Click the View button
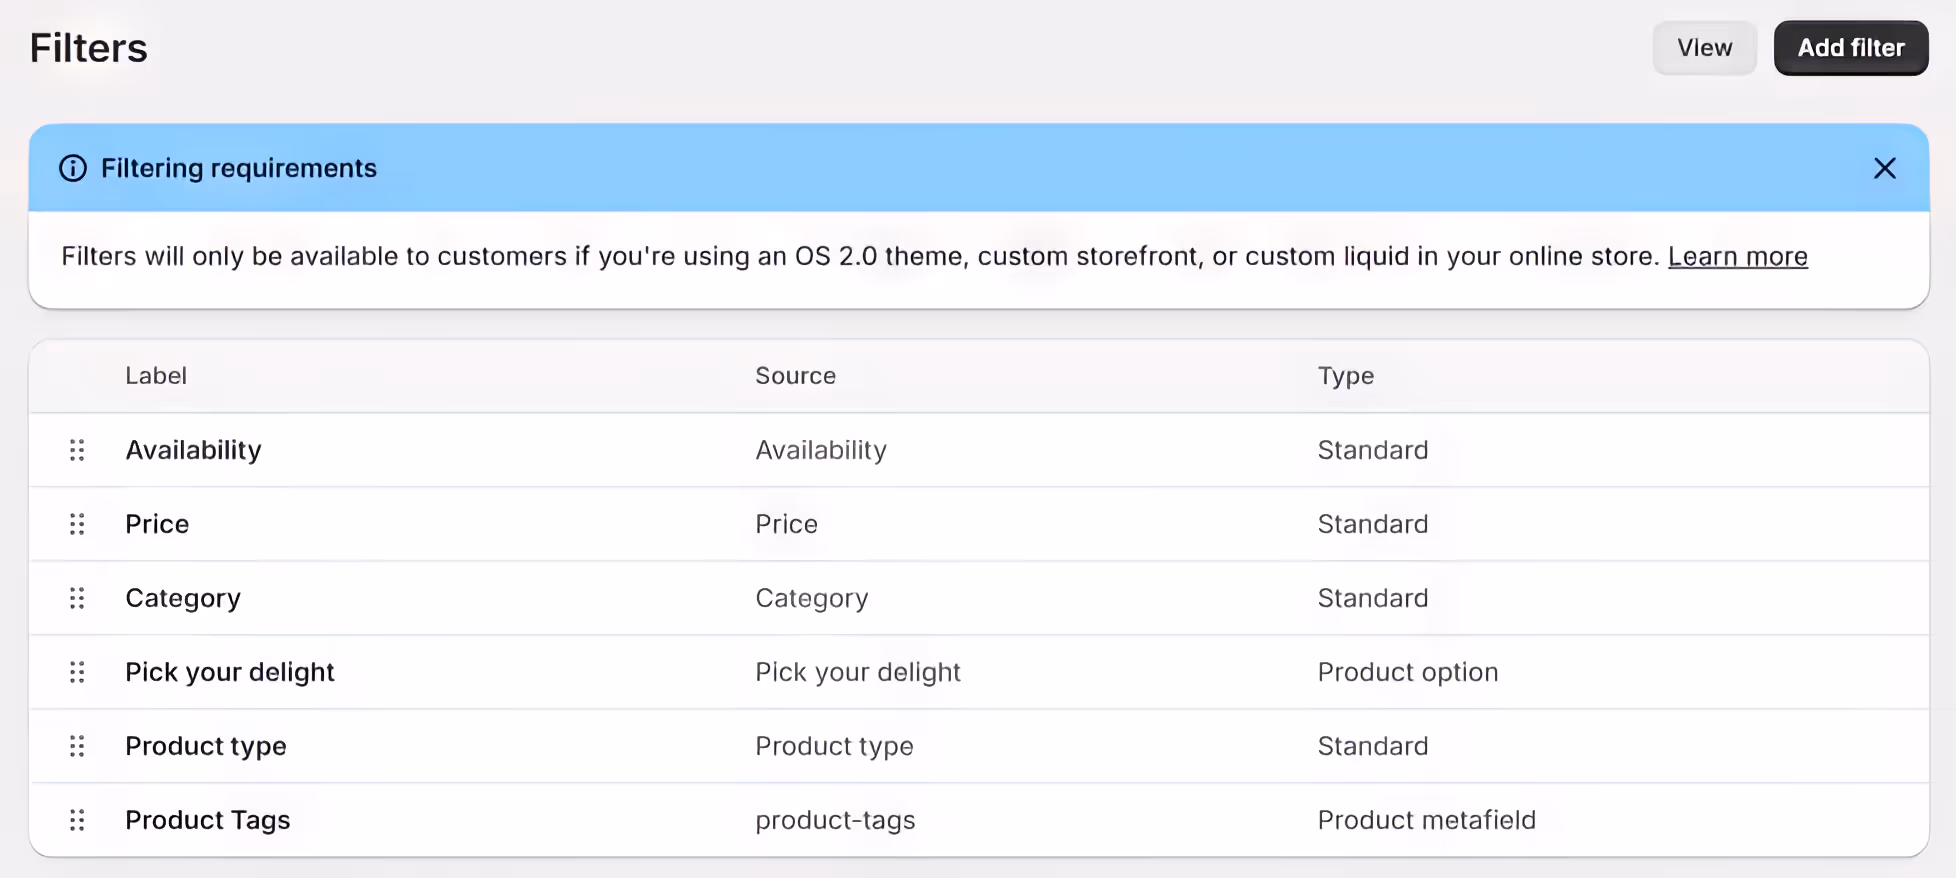This screenshot has width=1956, height=878. (x=1704, y=48)
